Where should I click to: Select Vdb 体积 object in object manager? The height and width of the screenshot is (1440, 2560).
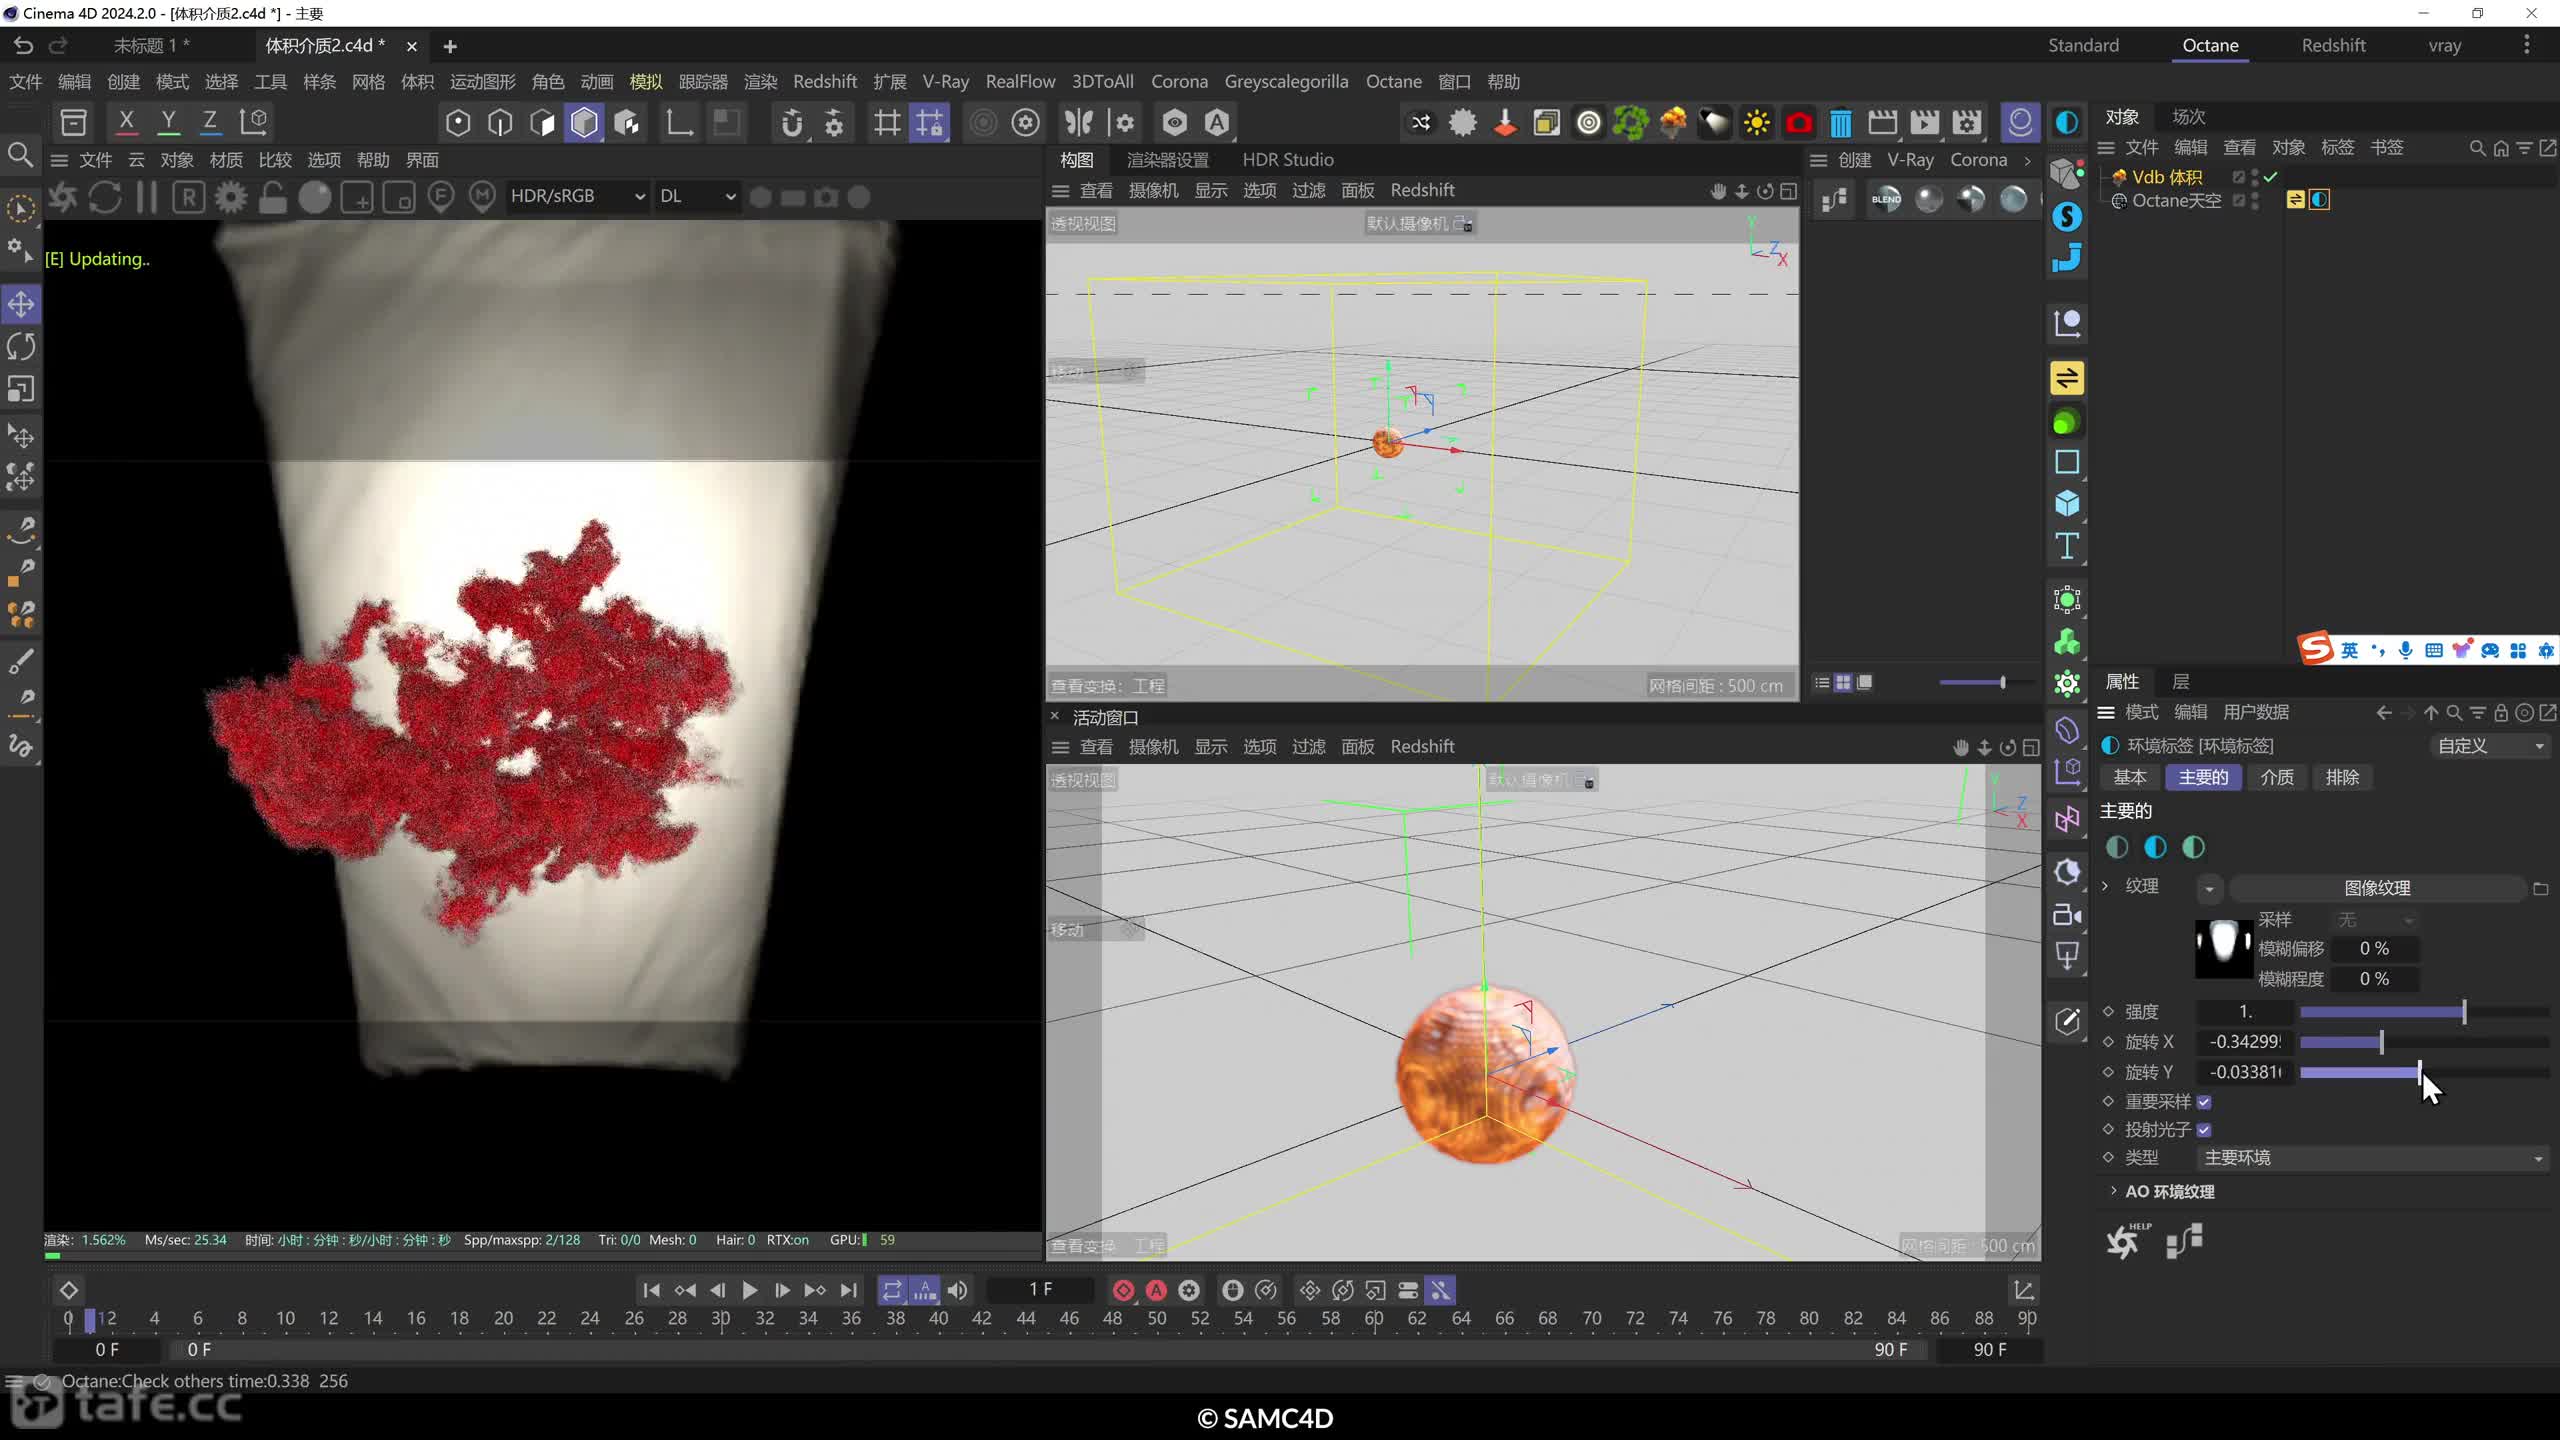click(x=2167, y=177)
